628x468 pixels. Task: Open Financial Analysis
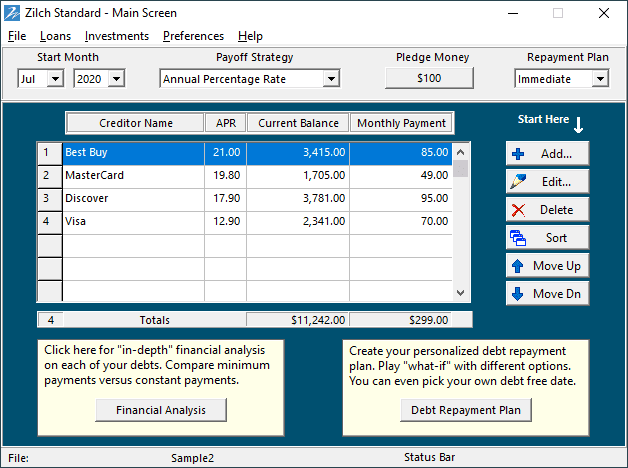pyautogui.click(x=161, y=410)
